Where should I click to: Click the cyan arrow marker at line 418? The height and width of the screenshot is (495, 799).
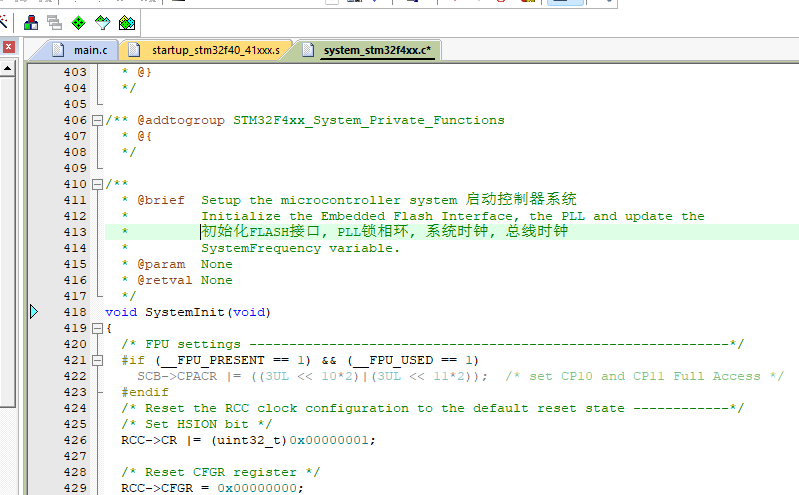[x=34, y=312]
